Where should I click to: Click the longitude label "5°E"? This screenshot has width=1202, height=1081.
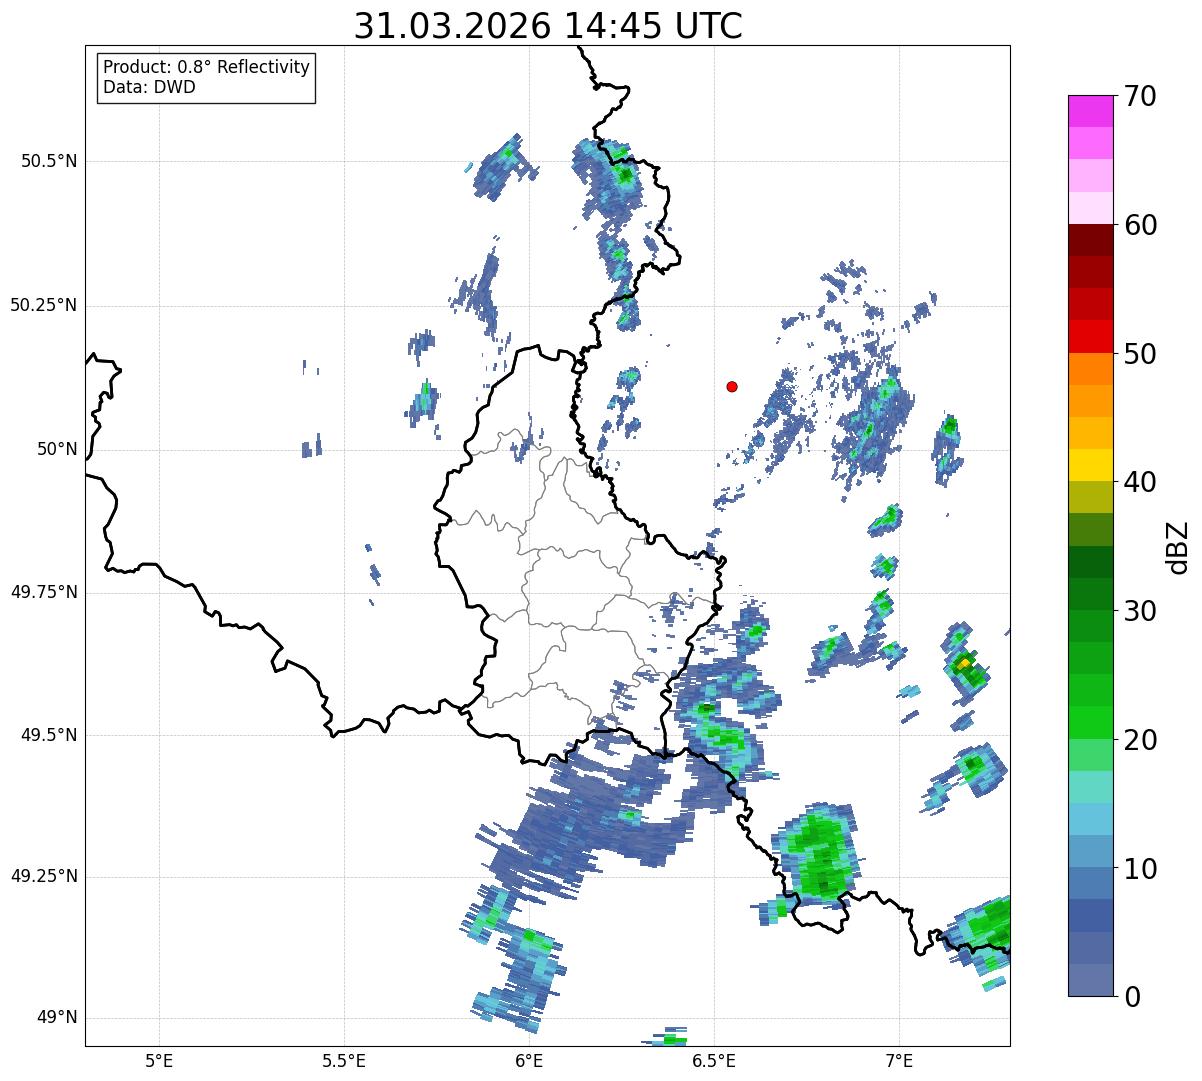pyautogui.click(x=159, y=1060)
